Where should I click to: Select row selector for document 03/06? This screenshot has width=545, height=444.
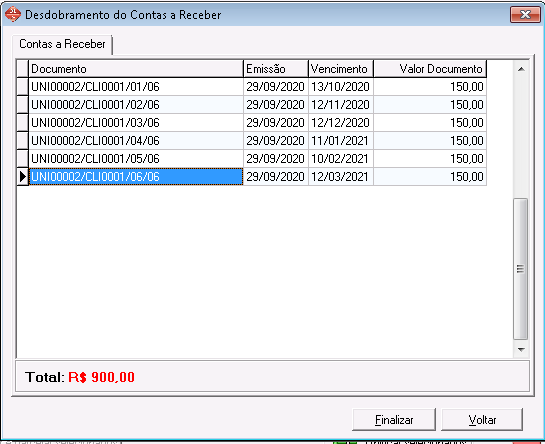23,123
